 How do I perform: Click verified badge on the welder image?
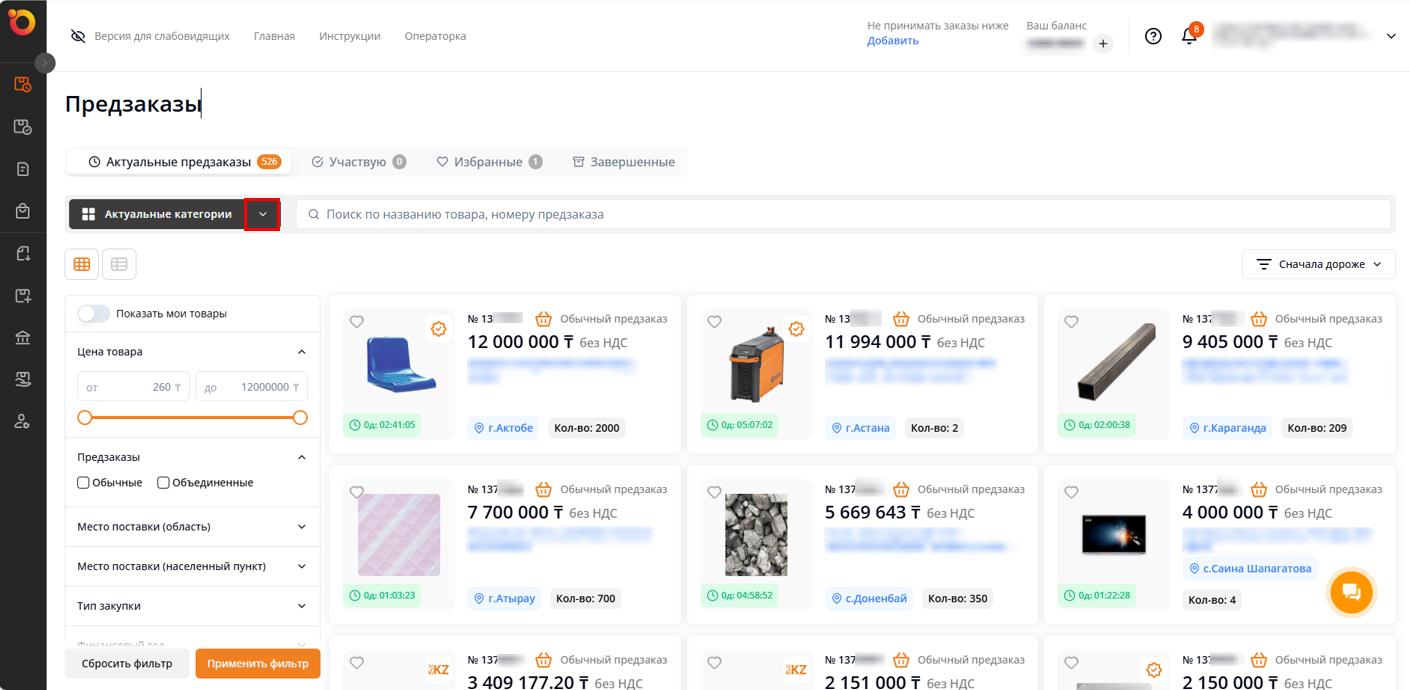(x=796, y=329)
